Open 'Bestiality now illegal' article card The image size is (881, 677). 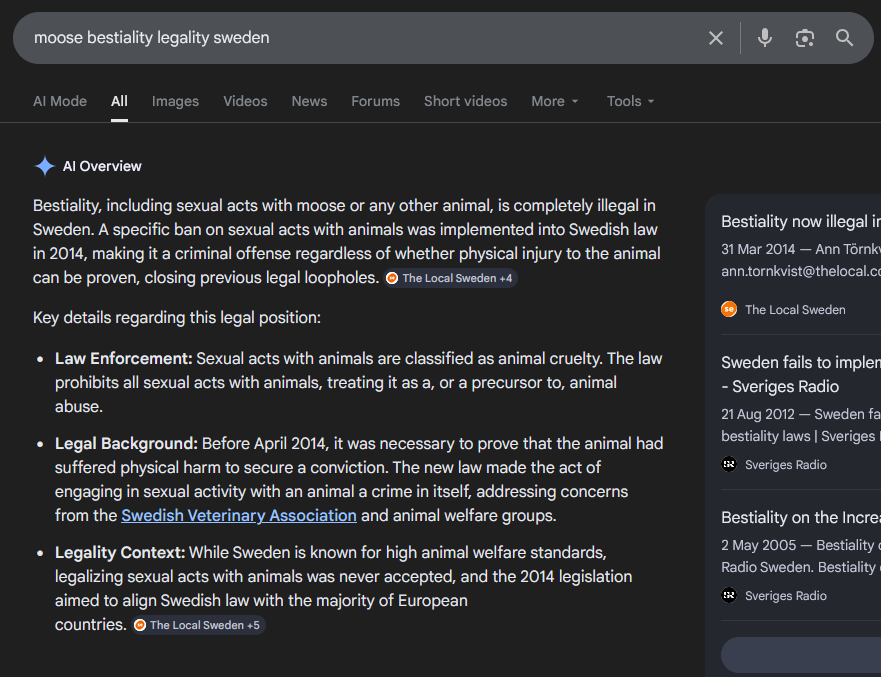coord(801,221)
